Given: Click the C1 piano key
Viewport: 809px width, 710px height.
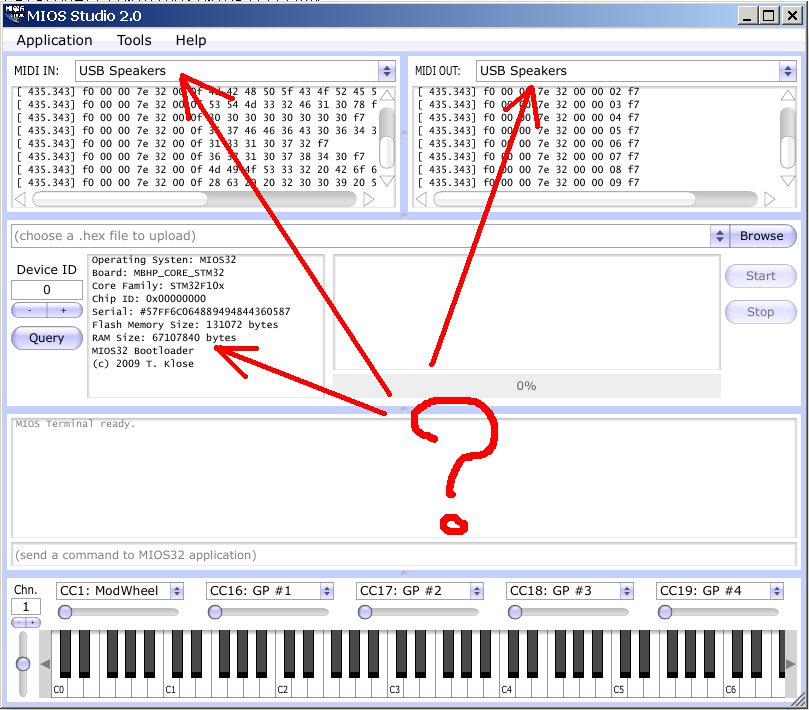Looking at the screenshot, I should pyautogui.click(x=170, y=689).
